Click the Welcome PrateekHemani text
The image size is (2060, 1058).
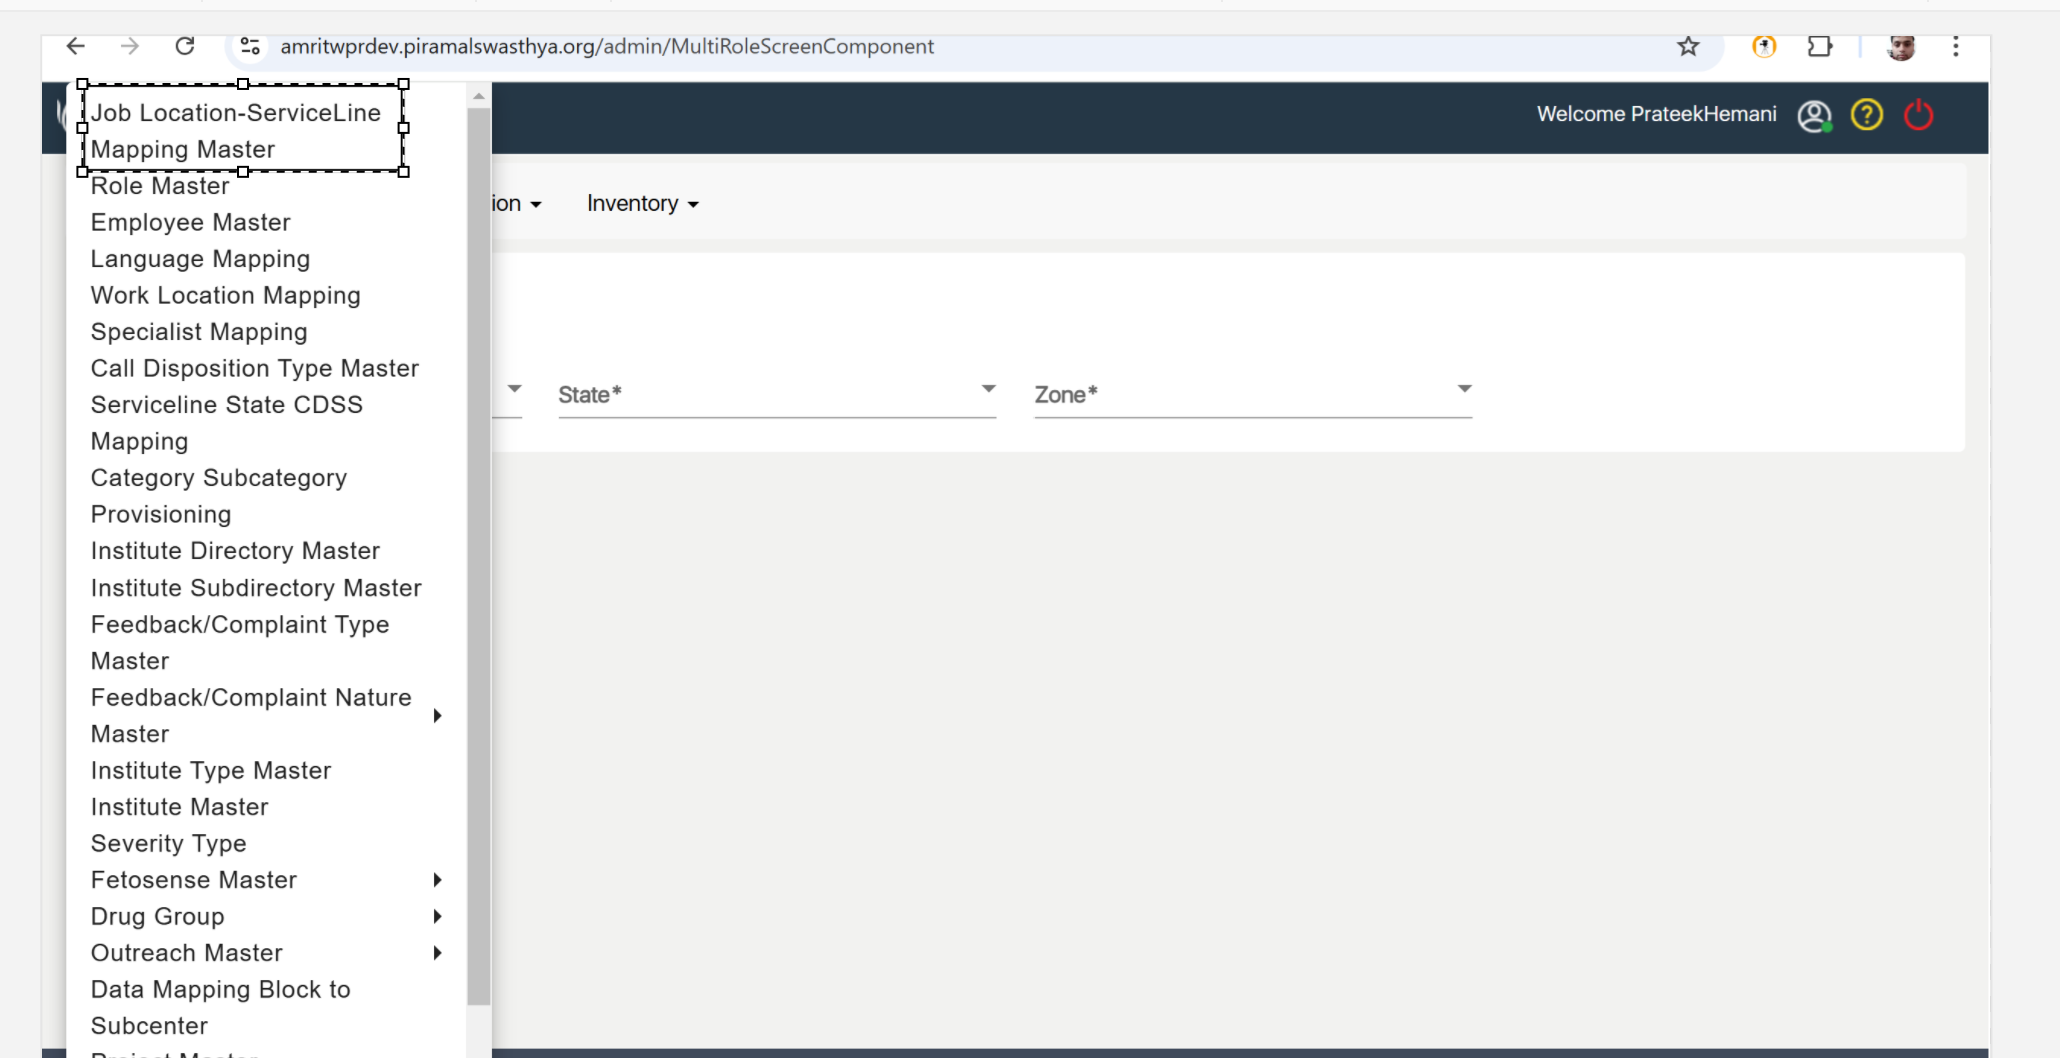(x=1656, y=115)
